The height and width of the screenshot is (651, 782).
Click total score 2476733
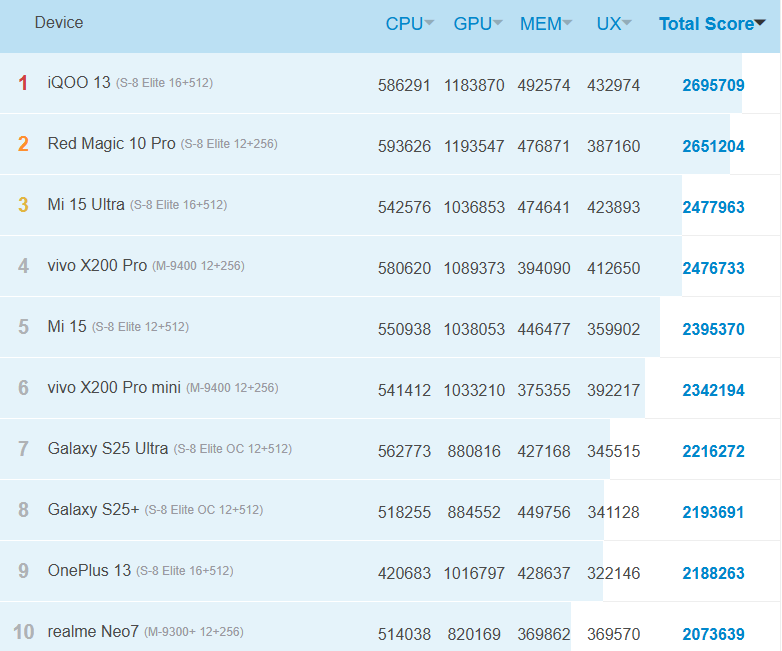(713, 268)
